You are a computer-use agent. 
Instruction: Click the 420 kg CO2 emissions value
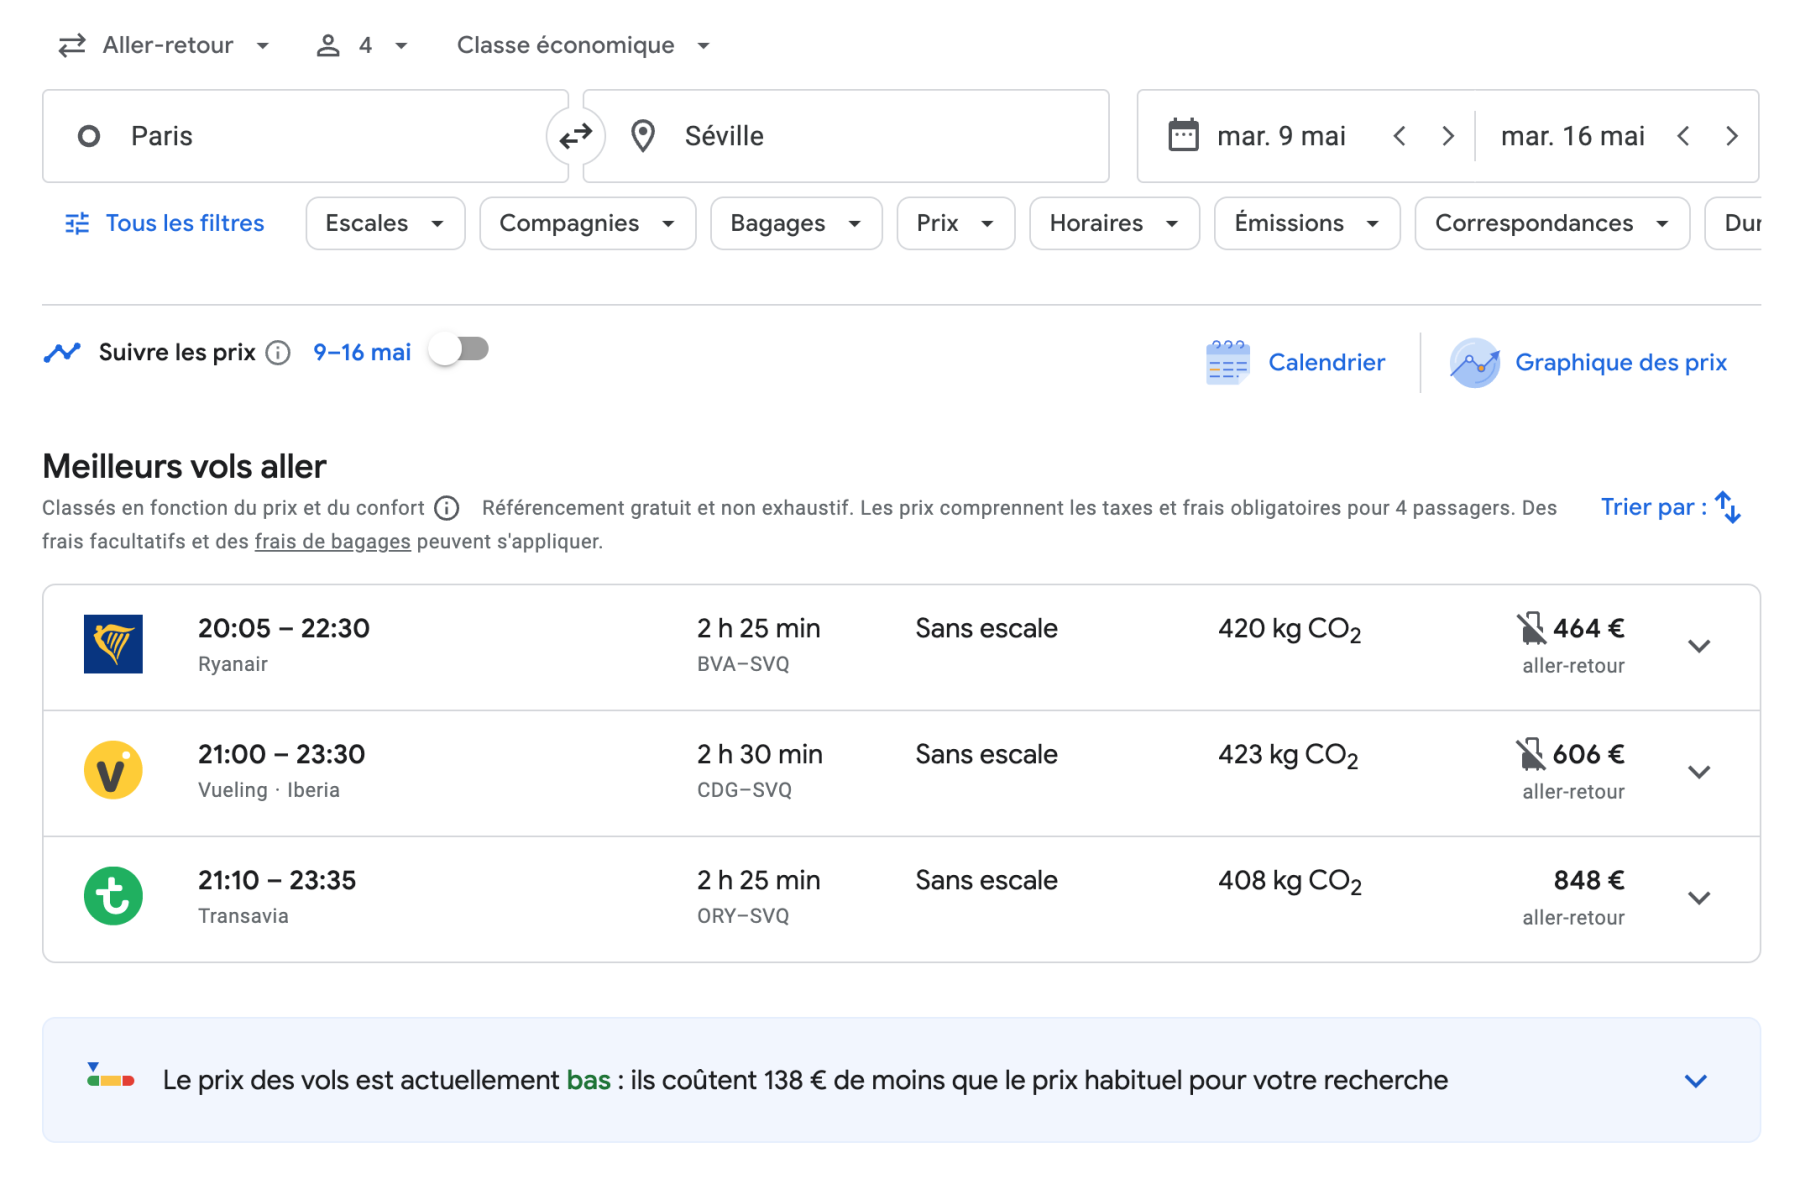pyautogui.click(x=1289, y=630)
